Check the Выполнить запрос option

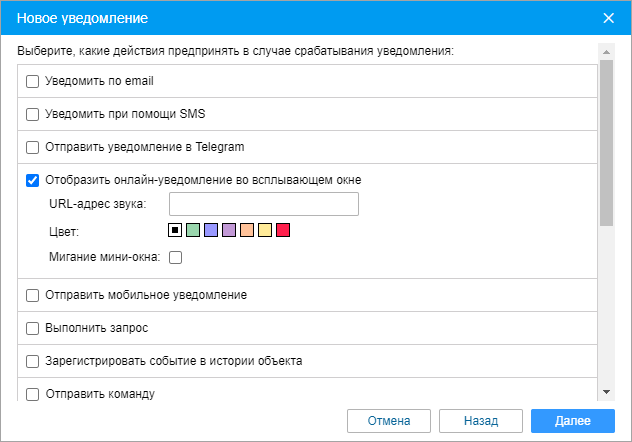pyautogui.click(x=32, y=328)
